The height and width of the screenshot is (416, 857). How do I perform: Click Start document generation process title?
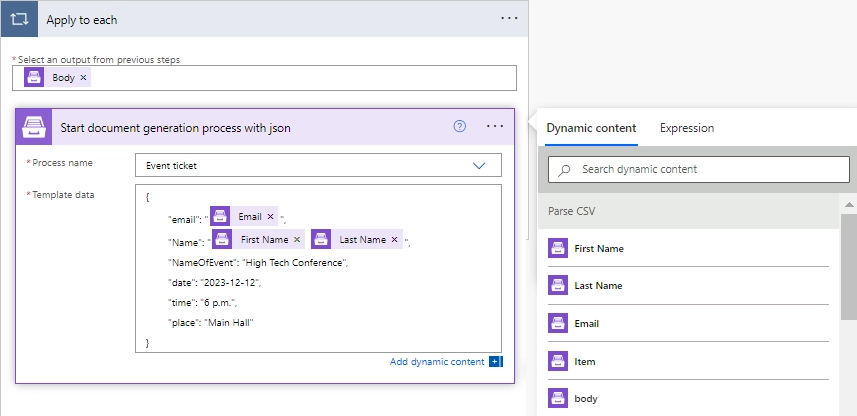click(175, 128)
